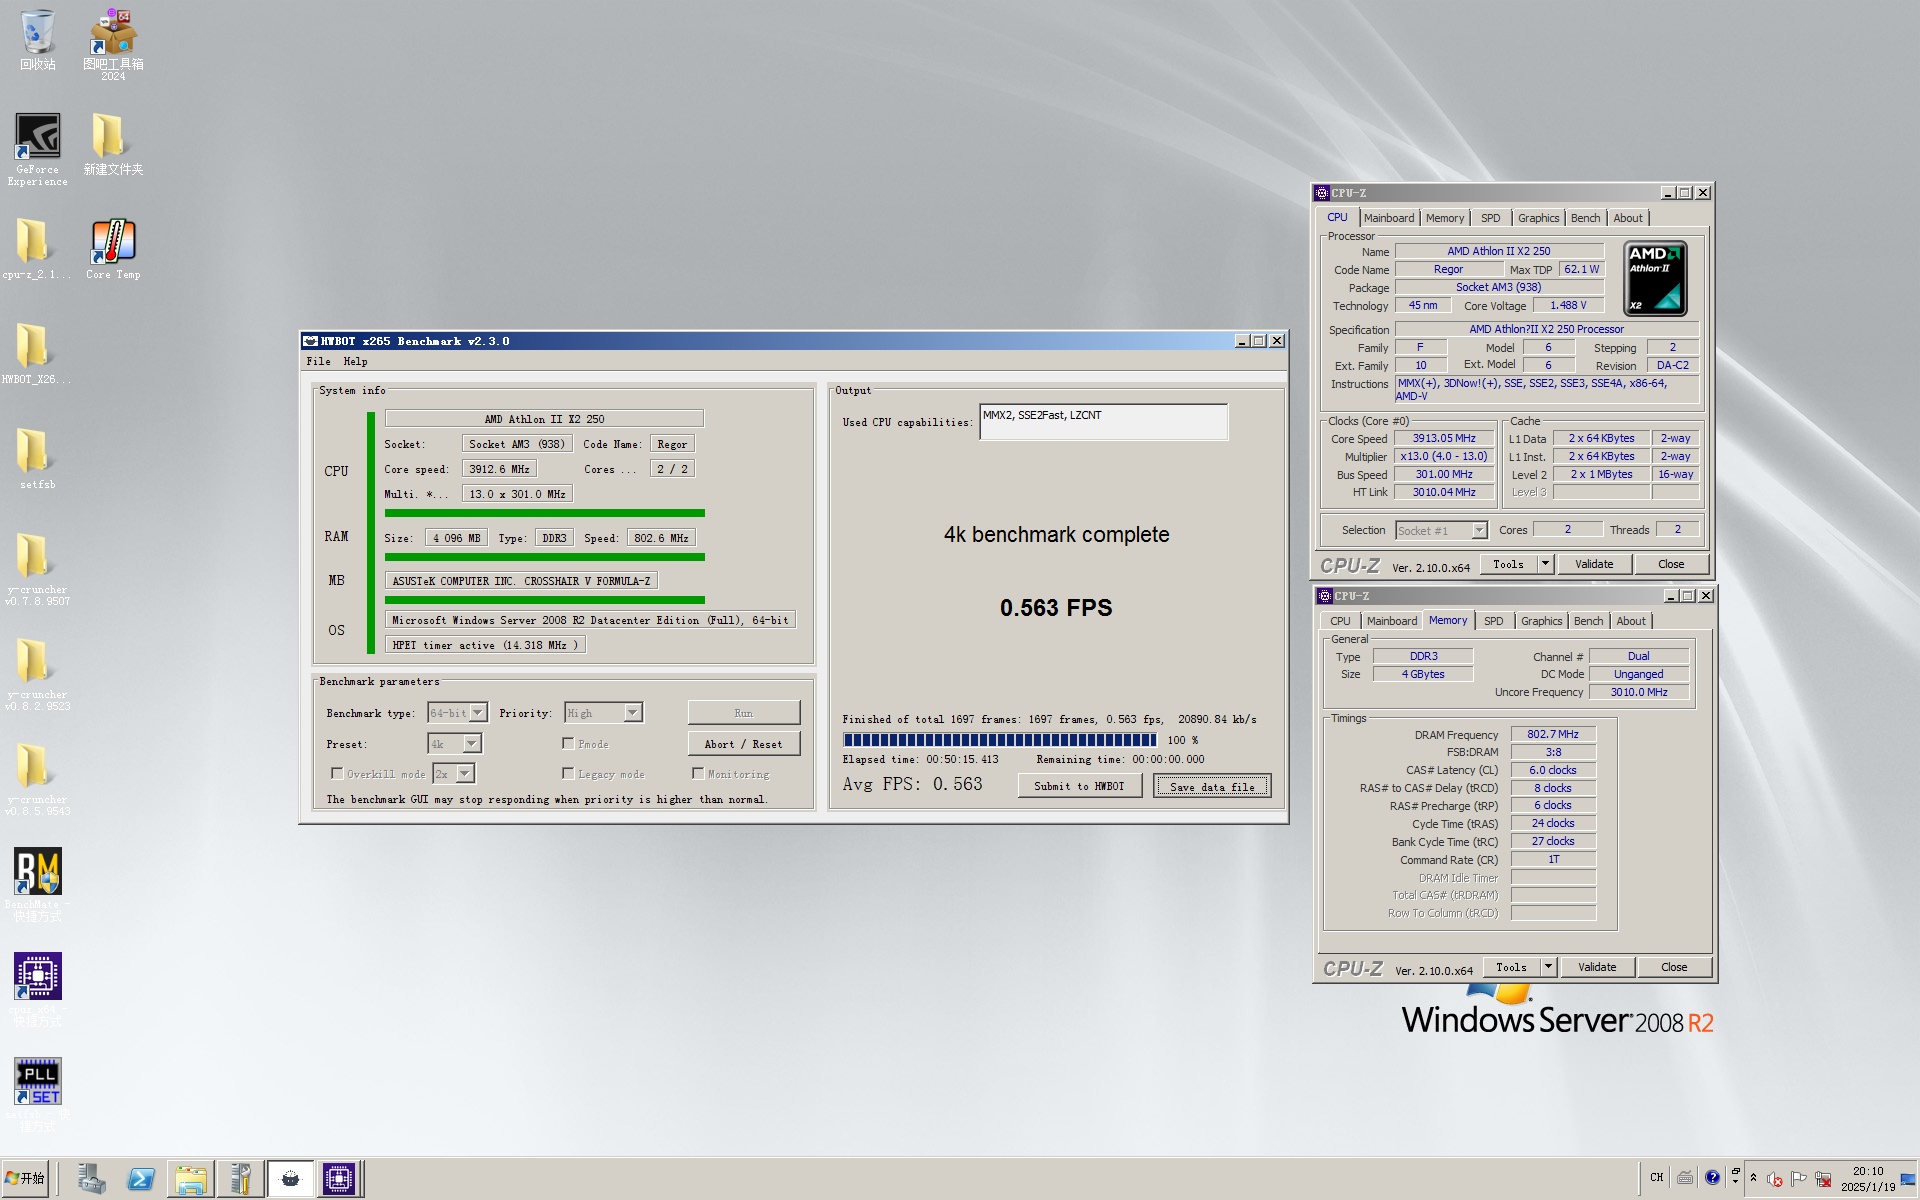The height and width of the screenshot is (1200, 1920).
Task: Open the Core Temp desktop shortcut
Action: tap(113, 249)
